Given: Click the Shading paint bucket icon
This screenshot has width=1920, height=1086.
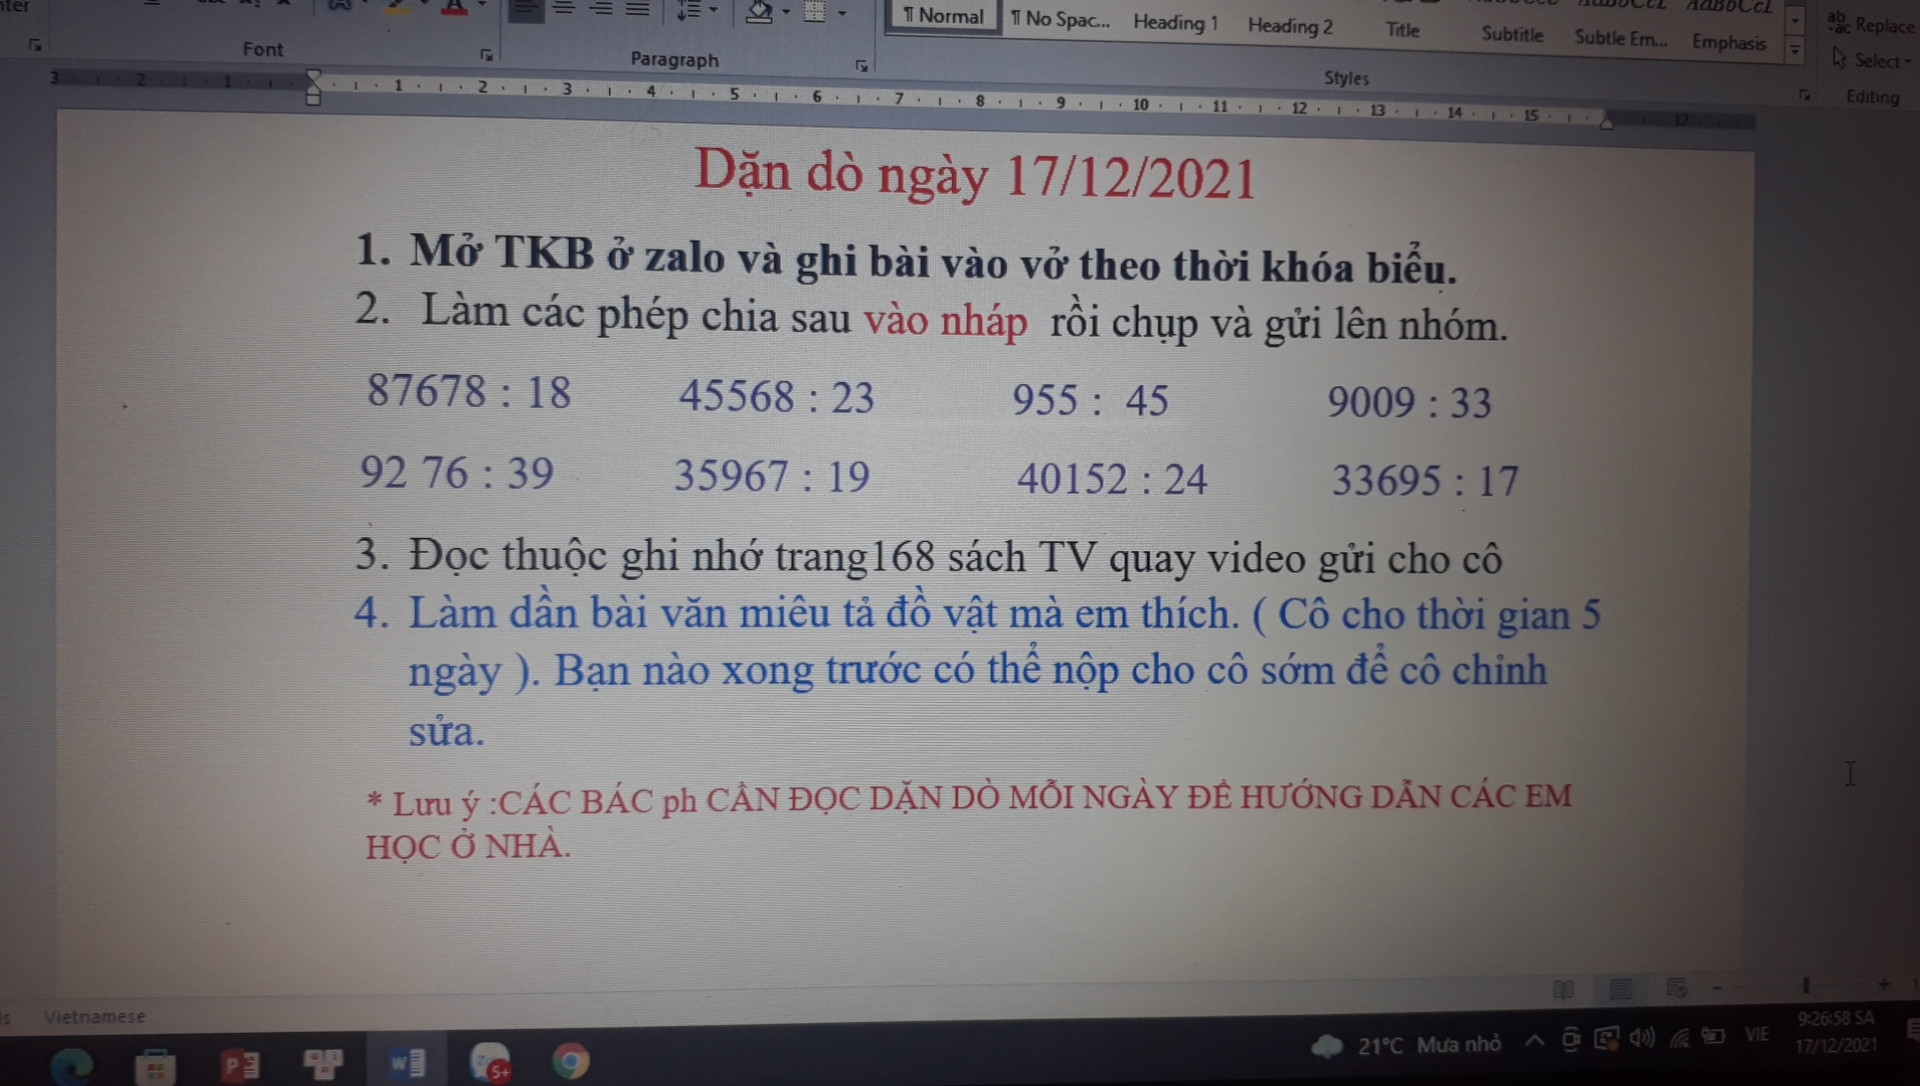Looking at the screenshot, I should (x=759, y=12).
